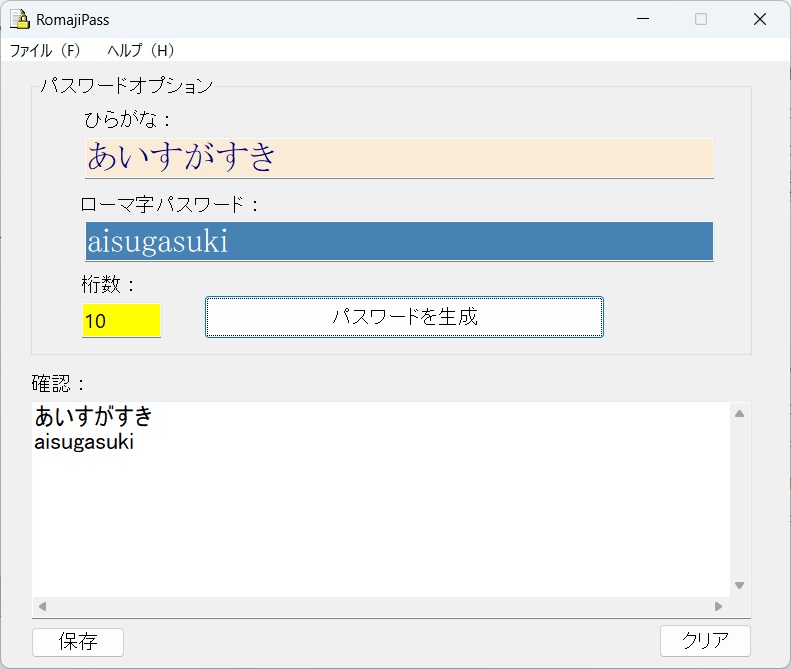Open the ファイル (F) menu
This screenshot has width=791, height=669.
click(44, 50)
